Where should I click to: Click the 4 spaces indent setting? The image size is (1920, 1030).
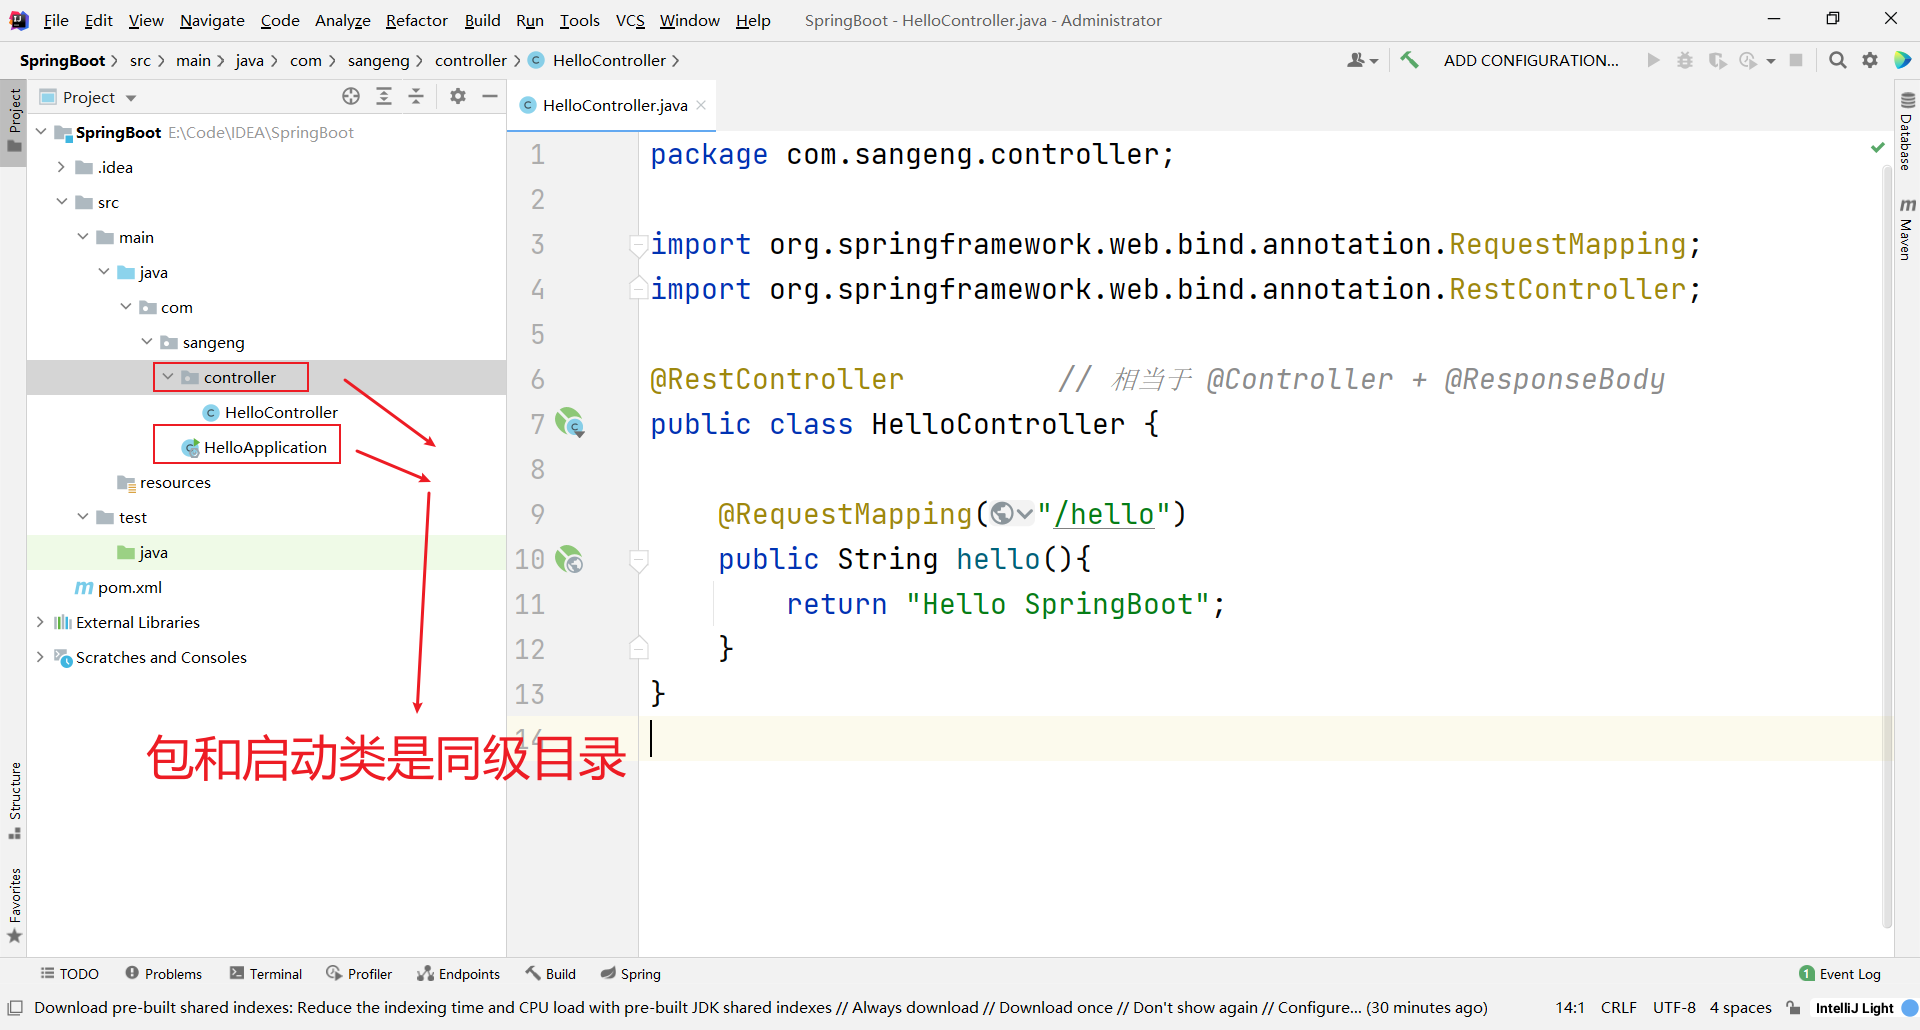1740,1008
